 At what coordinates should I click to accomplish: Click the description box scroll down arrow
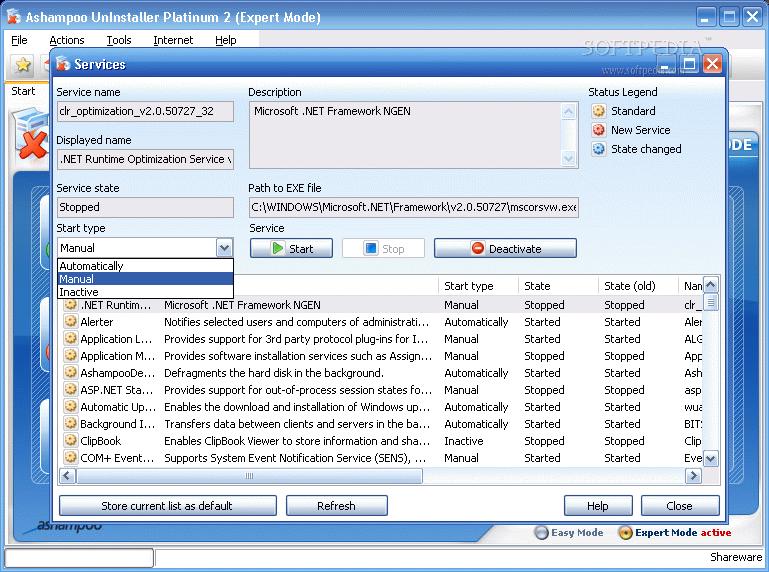click(x=568, y=158)
